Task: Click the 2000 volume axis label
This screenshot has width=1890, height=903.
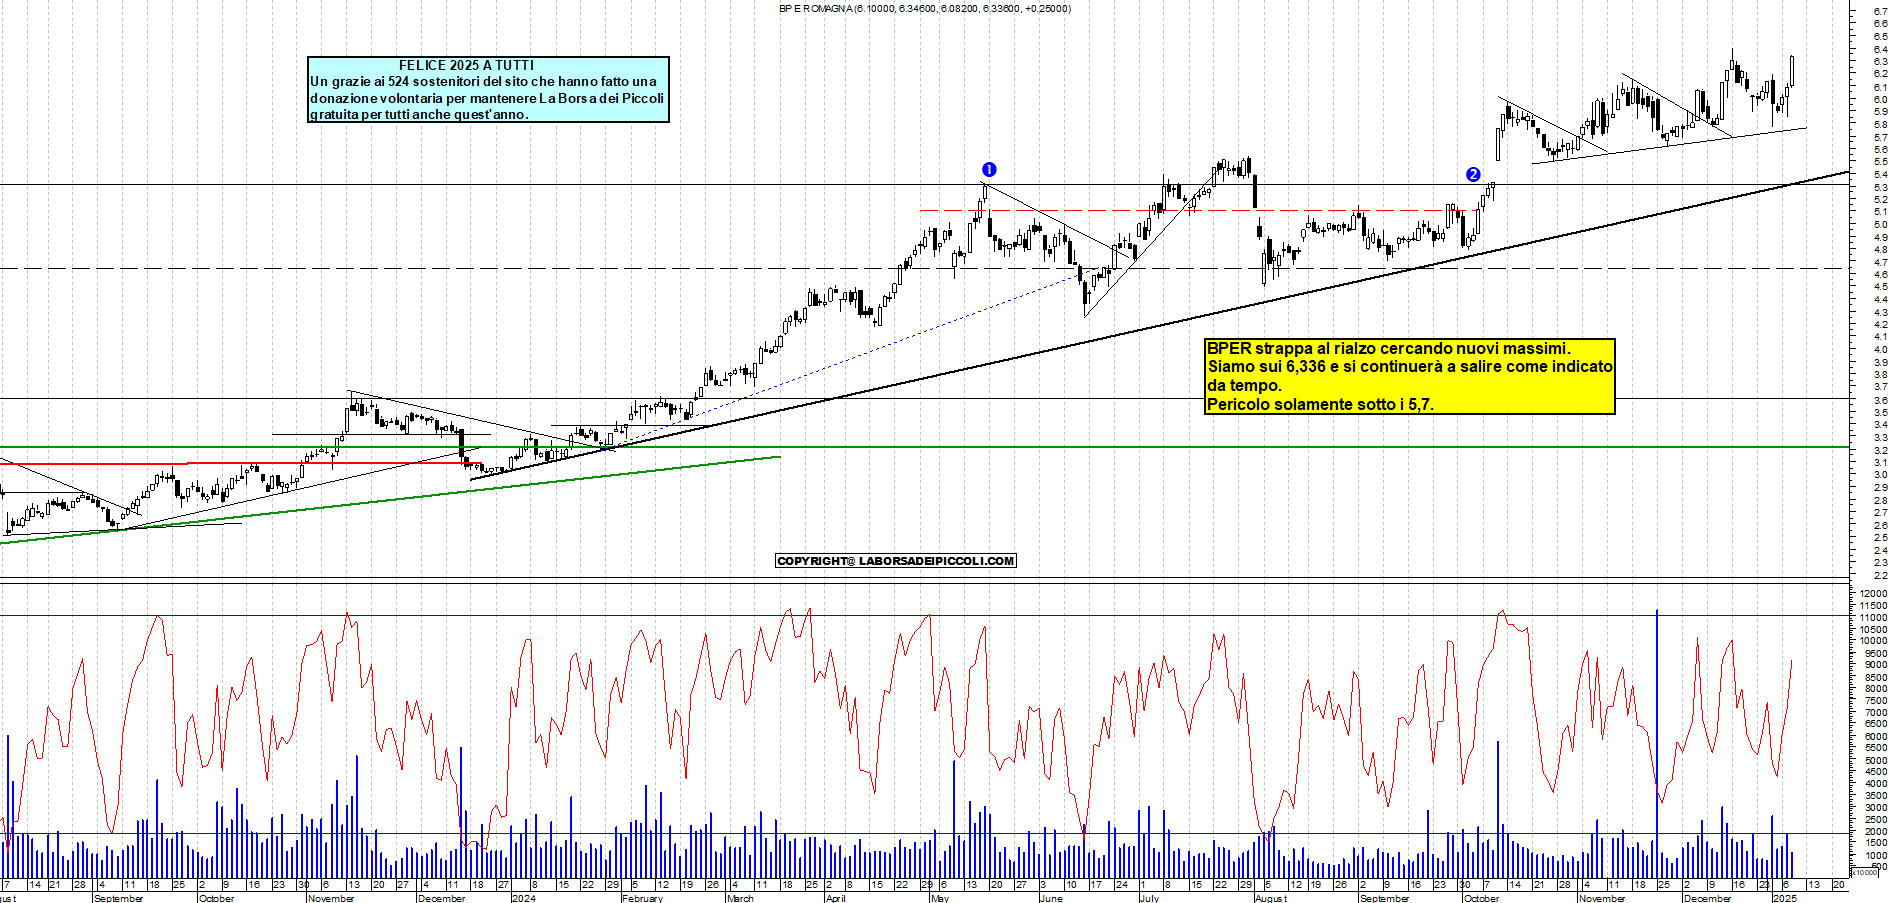Action: pyautogui.click(x=1876, y=831)
